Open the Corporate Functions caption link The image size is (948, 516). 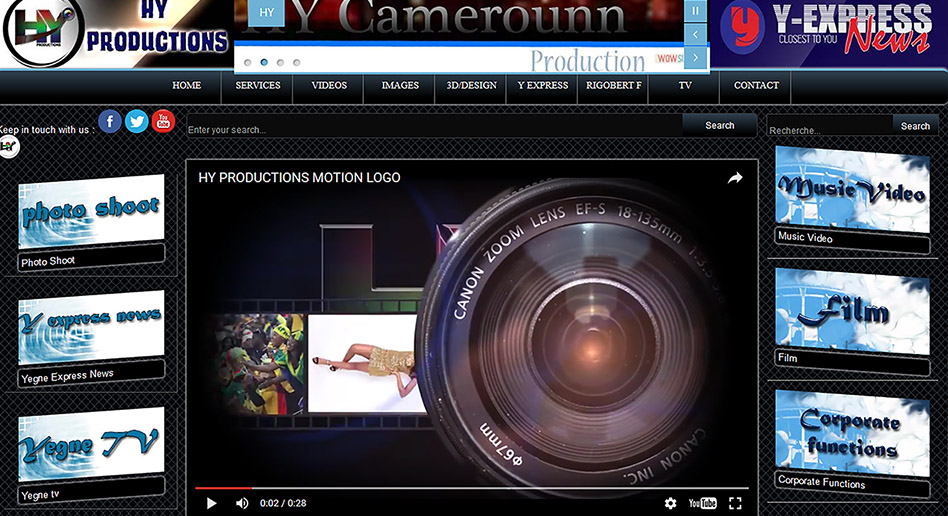822,482
